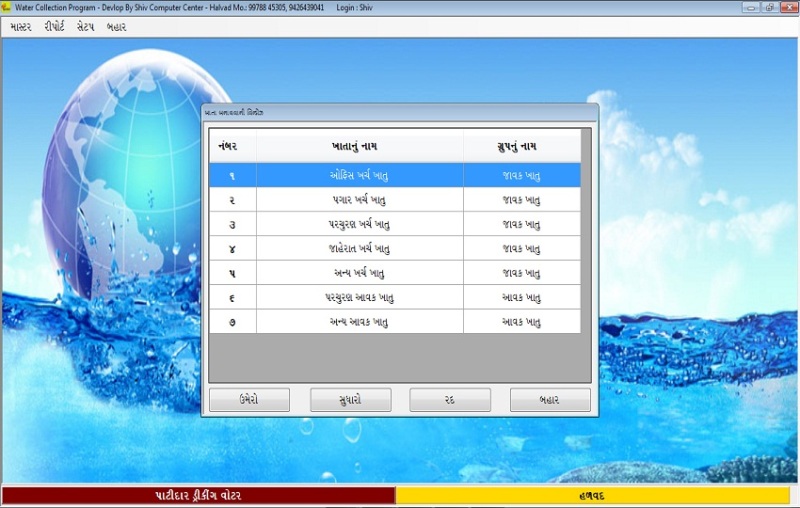
Task: Select the પગાર ખર્ચ ખાતુ row
Action: [359, 199]
